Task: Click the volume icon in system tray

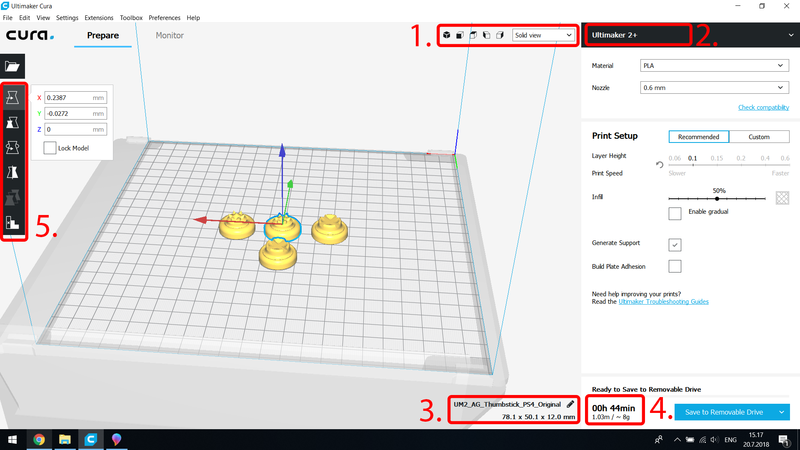Action: 714,440
